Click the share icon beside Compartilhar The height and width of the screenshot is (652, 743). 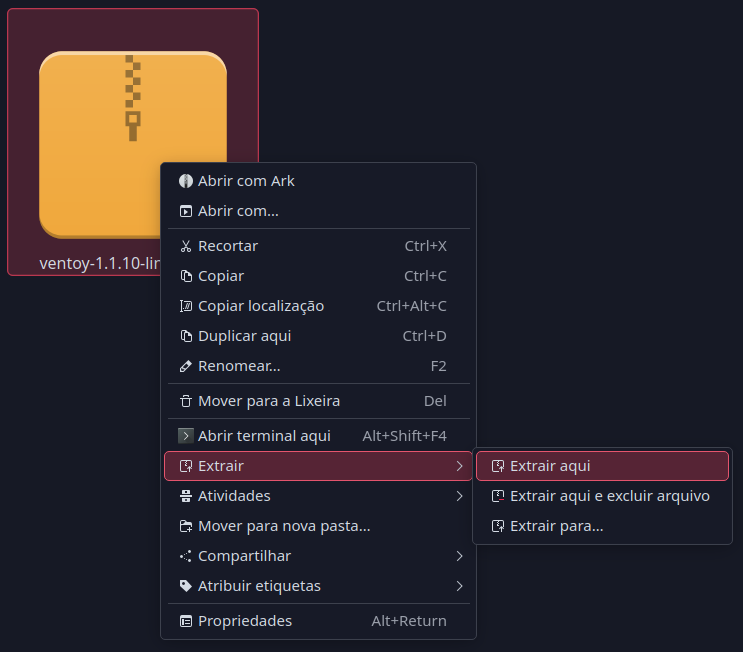(x=185, y=556)
